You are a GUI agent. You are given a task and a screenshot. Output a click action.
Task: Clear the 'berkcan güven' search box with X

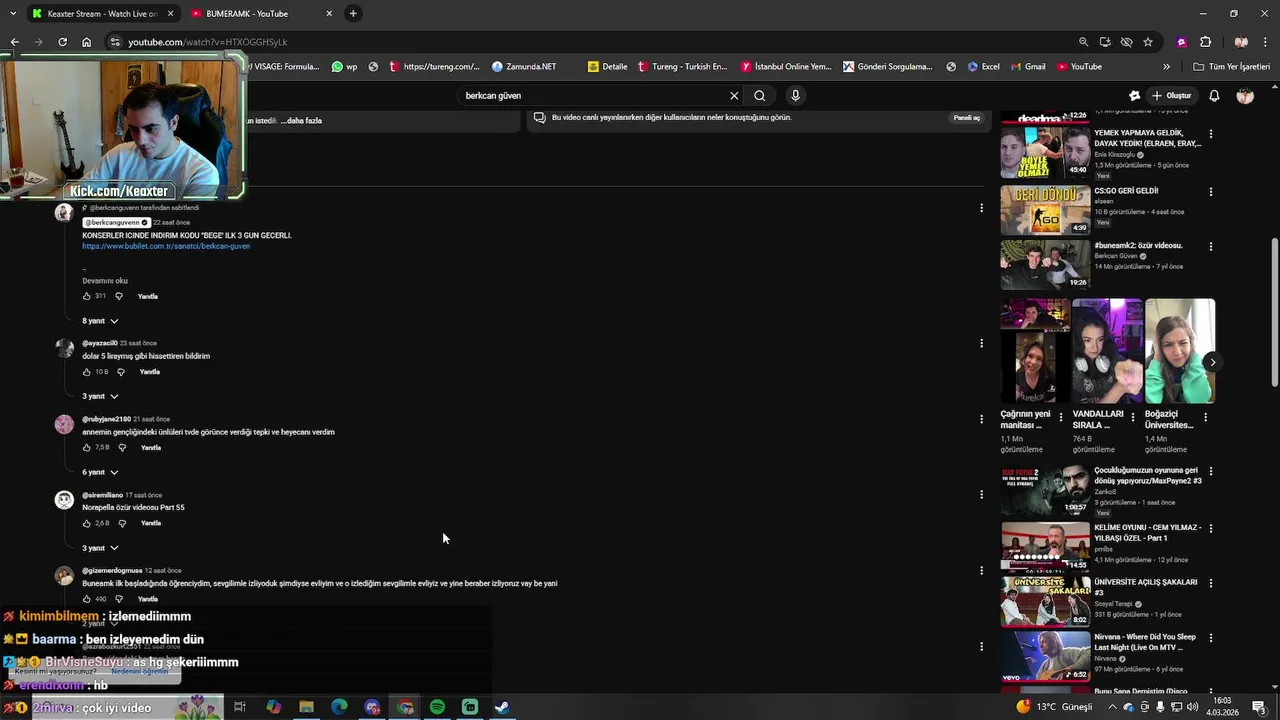(x=734, y=96)
